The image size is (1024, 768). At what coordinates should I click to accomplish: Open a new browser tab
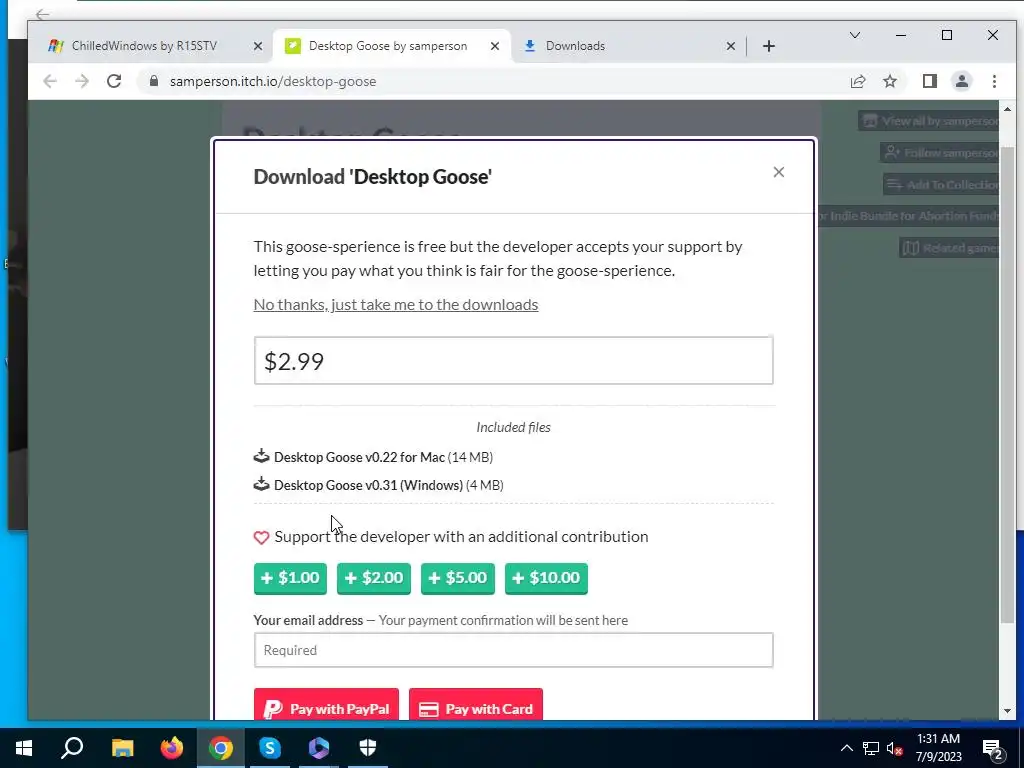[769, 46]
